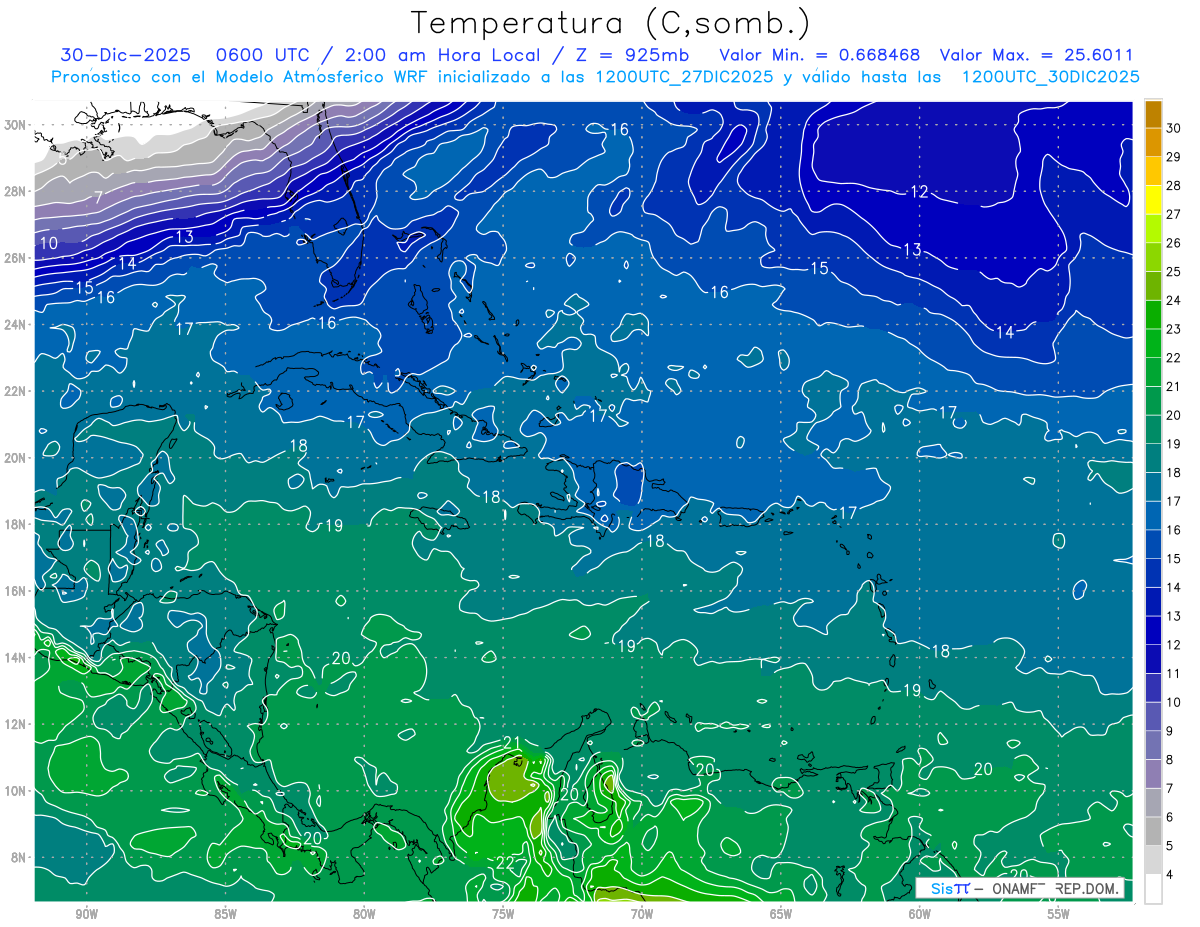Click the "85W" longitude axis label
Screen dimensions: 1200x927
[225, 914]
